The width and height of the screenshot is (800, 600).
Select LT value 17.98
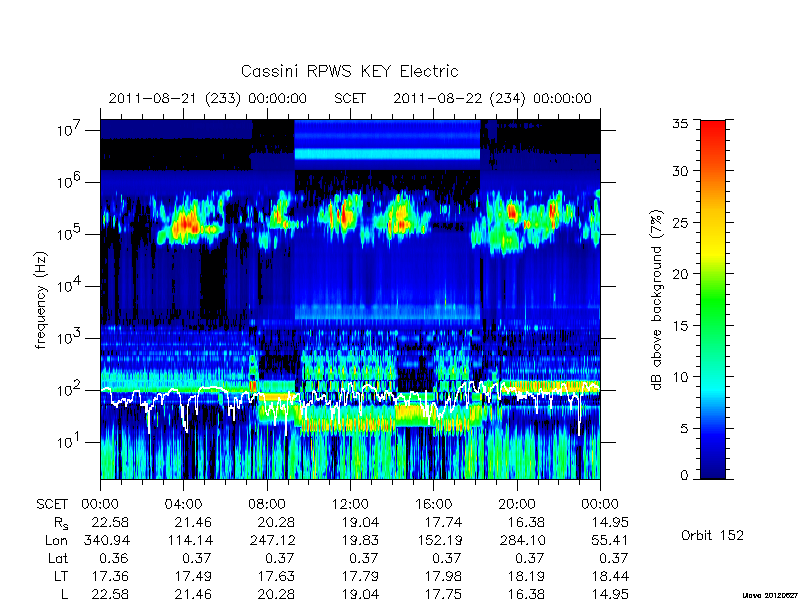point(442,576)
